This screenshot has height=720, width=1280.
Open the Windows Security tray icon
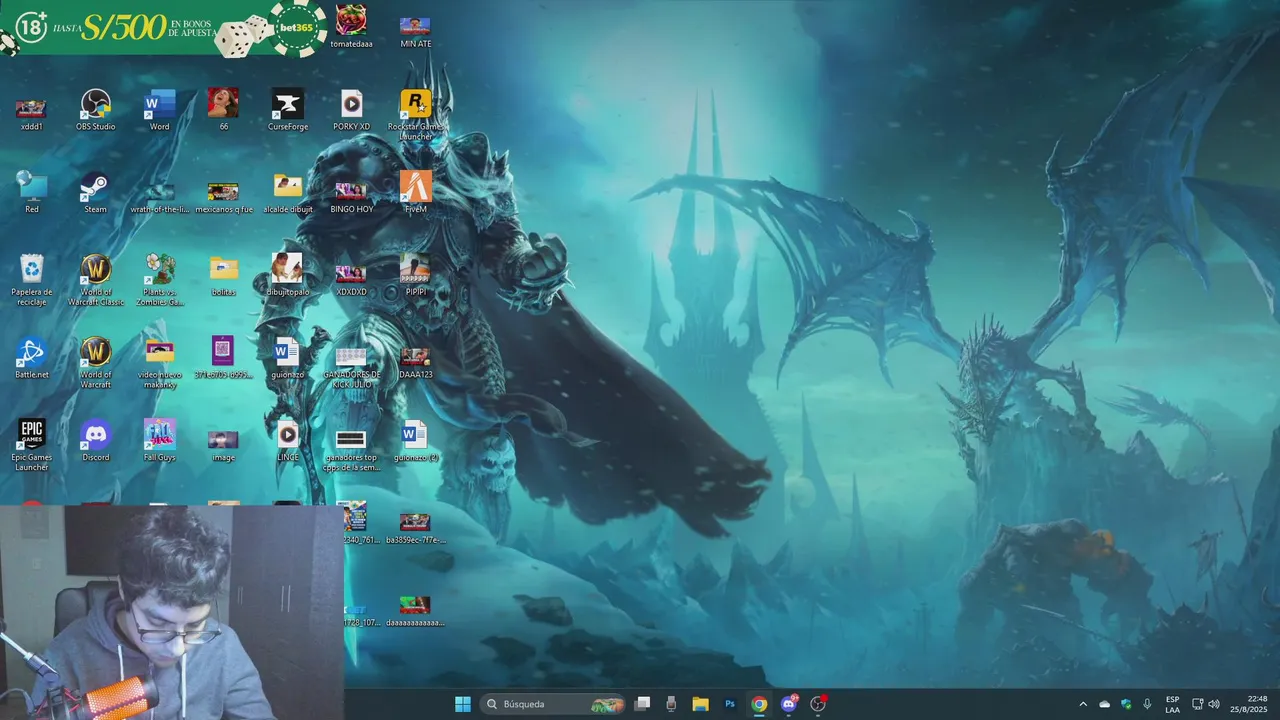1126,704
